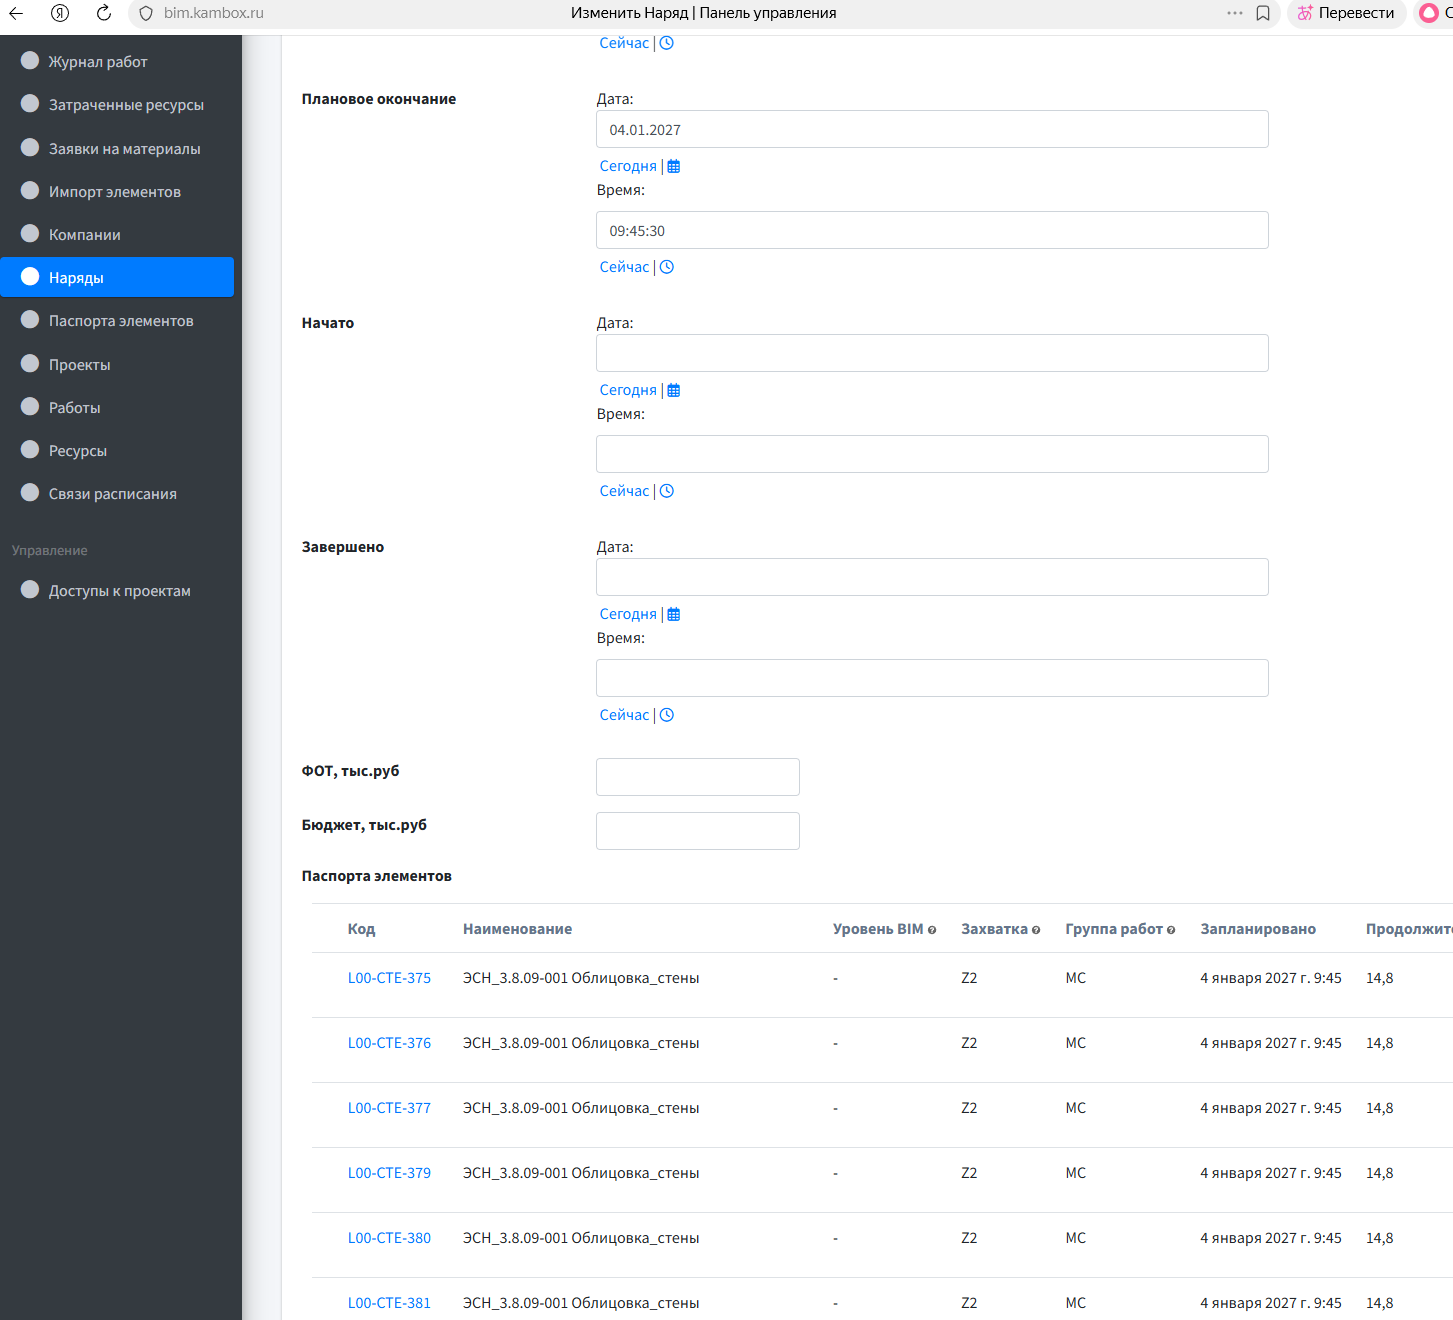Select Наряды in sidebar

[x=117, y=277]
